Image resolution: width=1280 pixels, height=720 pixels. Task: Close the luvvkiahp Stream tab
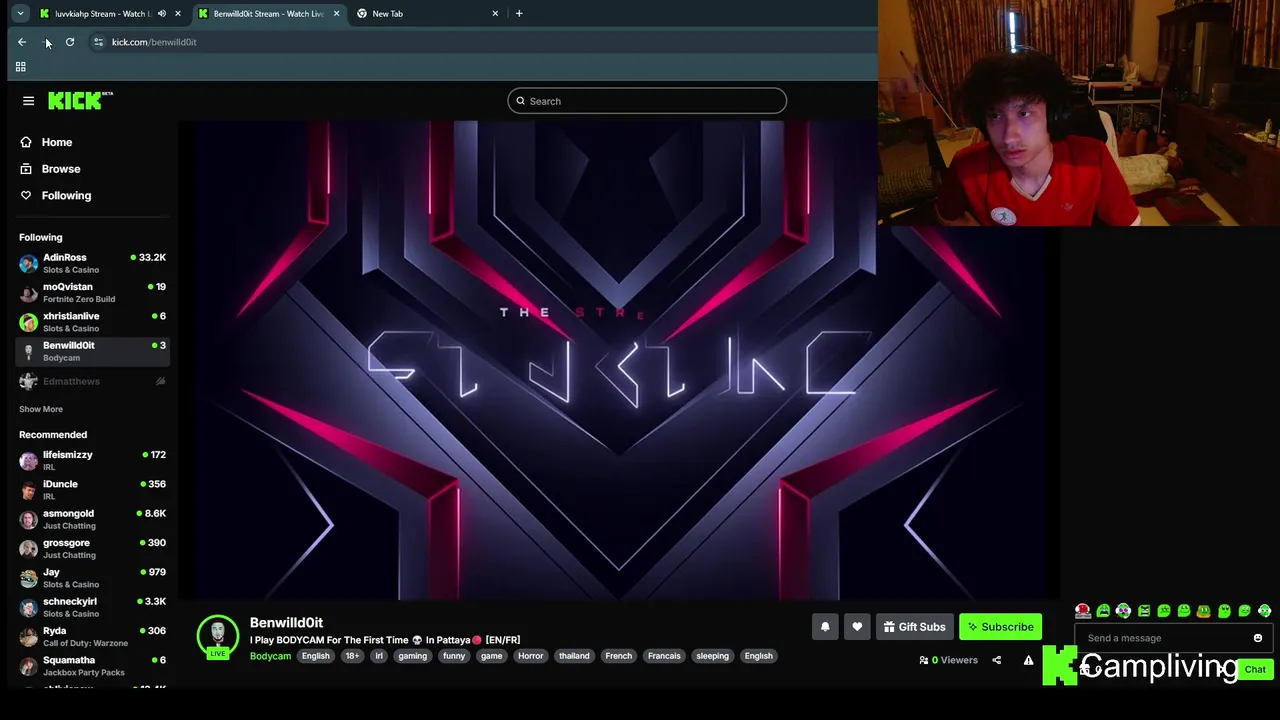178,13
